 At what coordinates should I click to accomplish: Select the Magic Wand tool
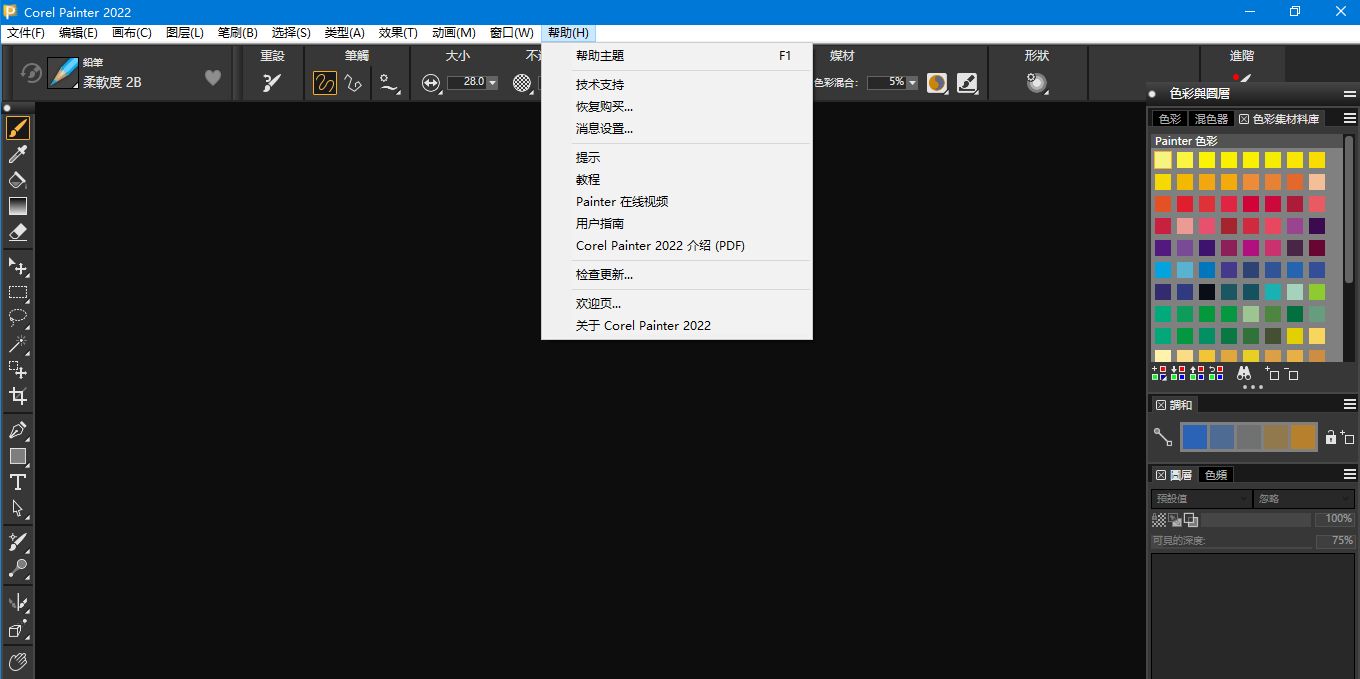click(x=18, y=344)
